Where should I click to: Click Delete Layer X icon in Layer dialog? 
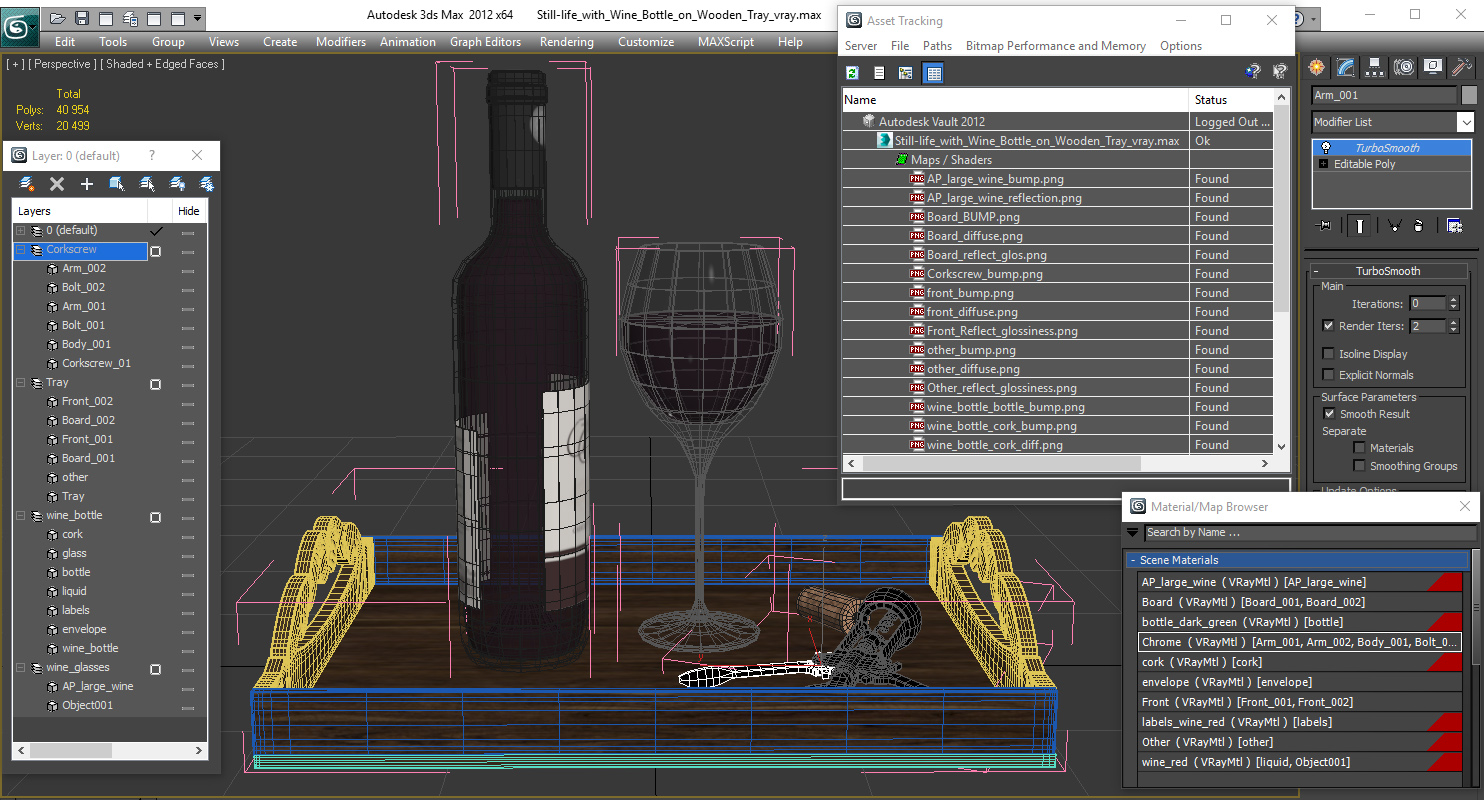(x=57, y=184)
